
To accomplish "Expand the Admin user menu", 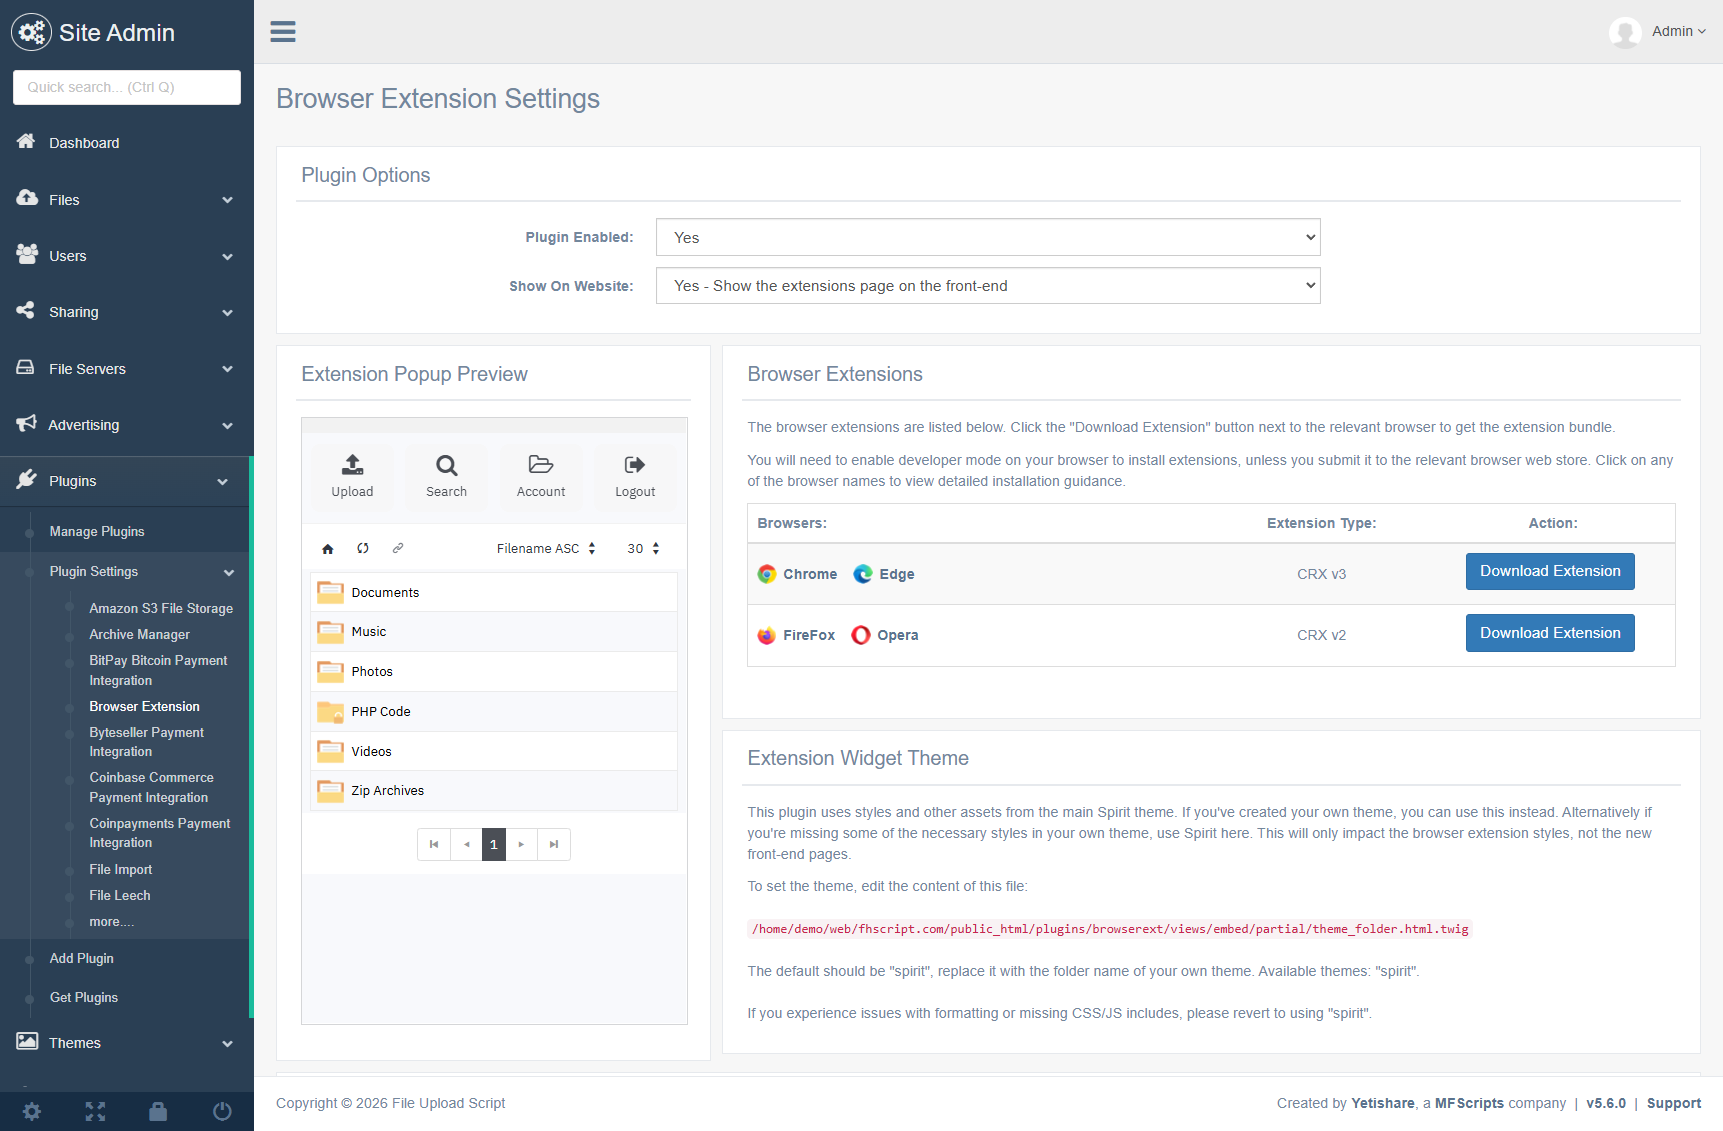I will (1678, 32).
